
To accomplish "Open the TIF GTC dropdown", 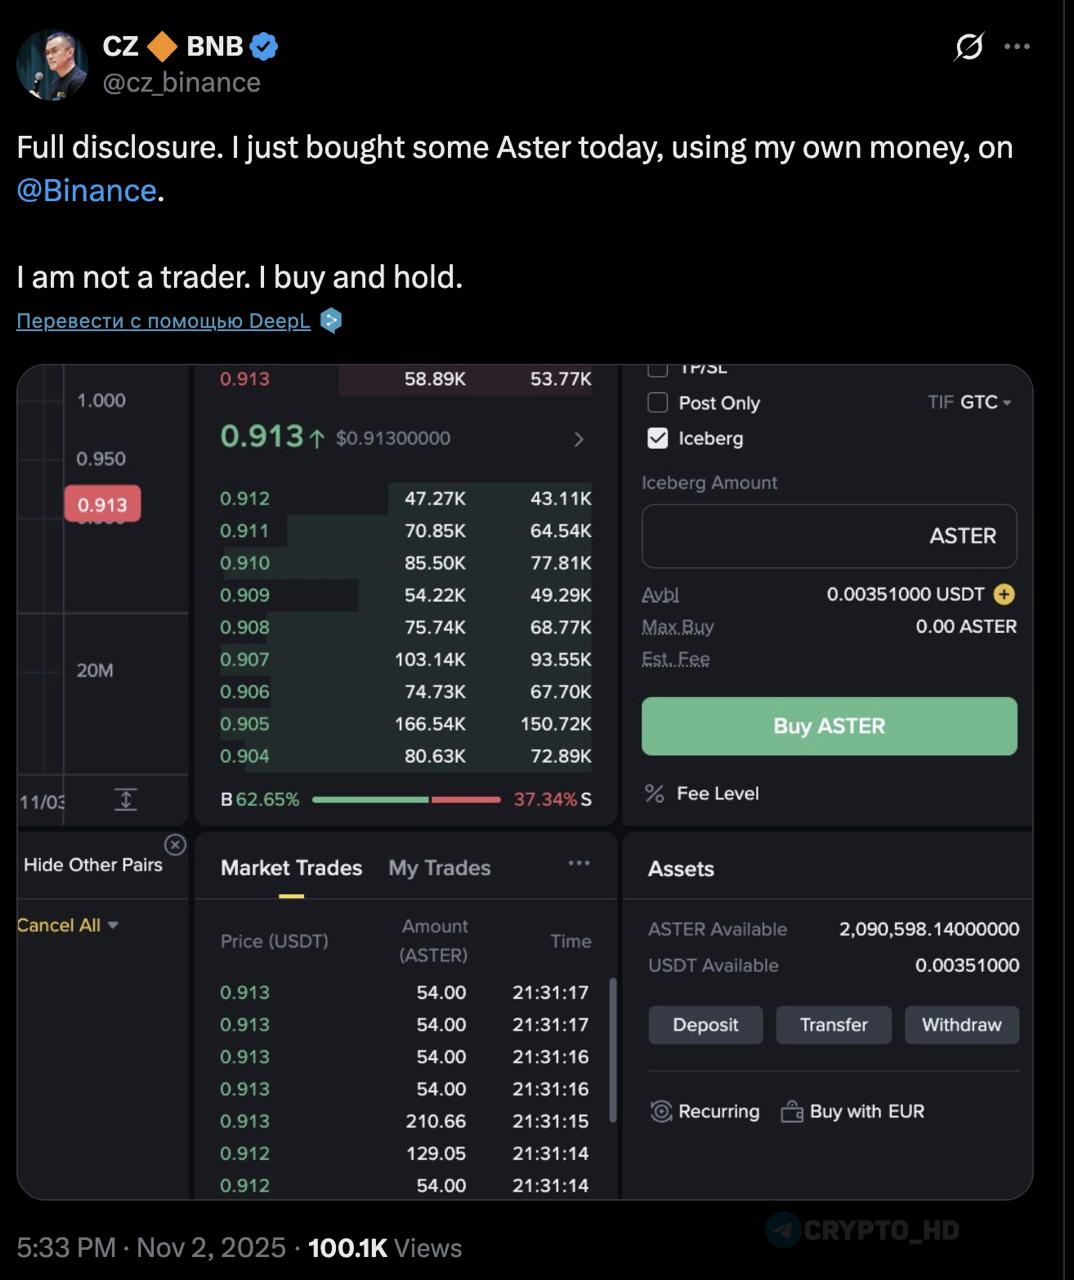I will tap(985, 402).
